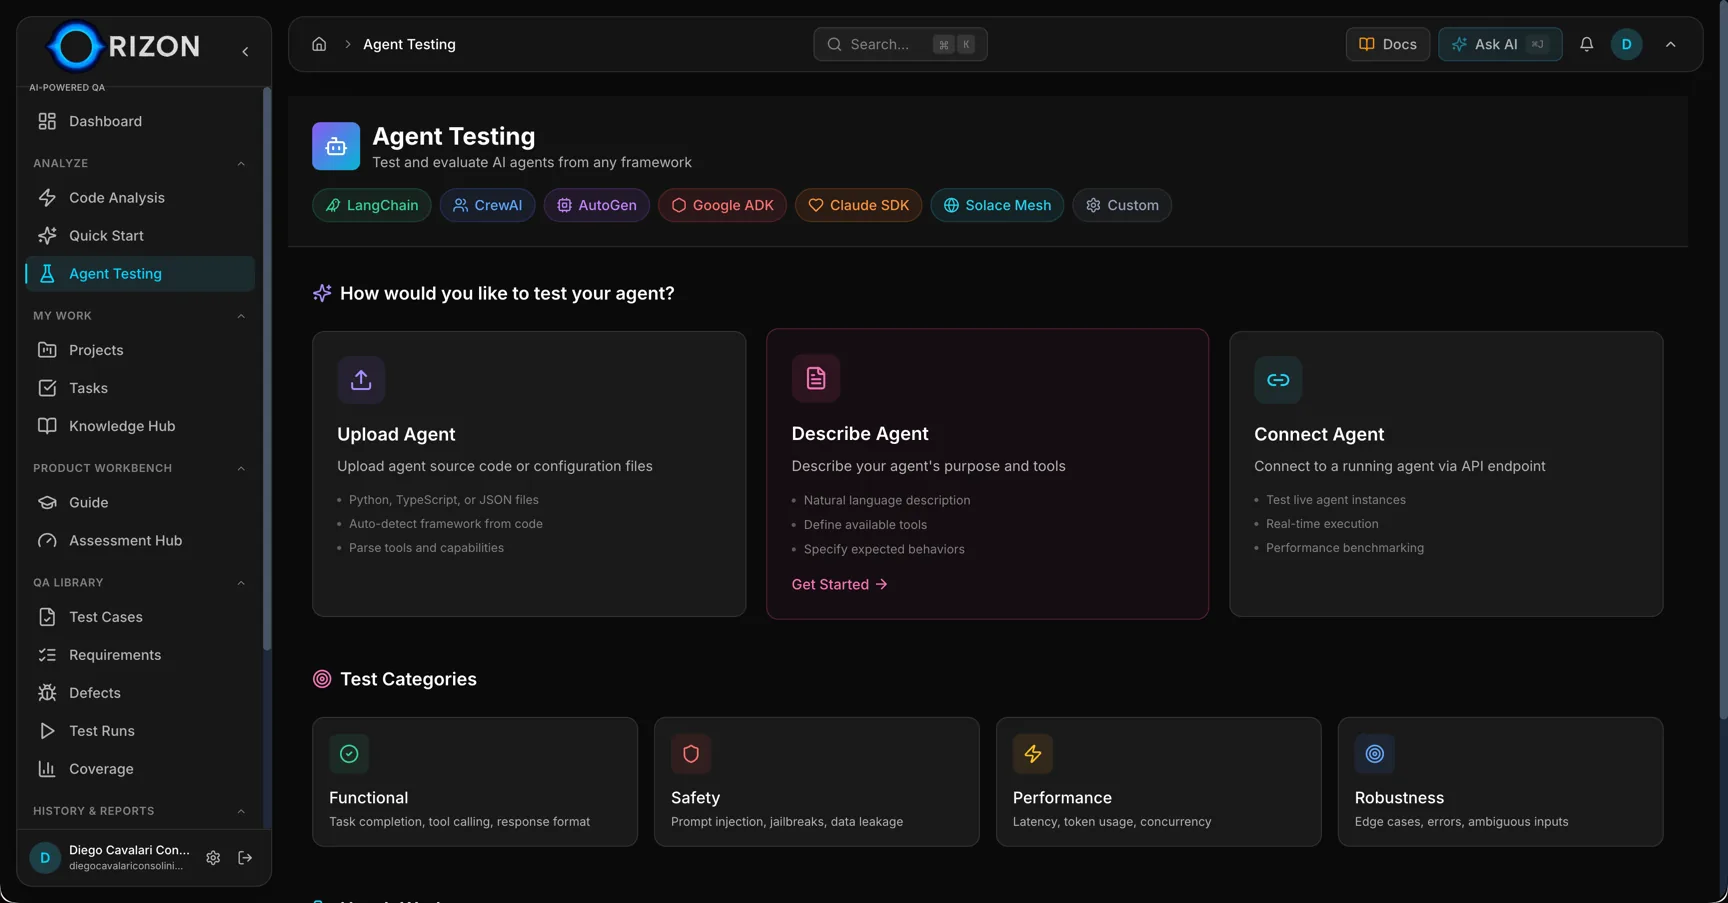Viewport: 1728px width, 903px height.
Task: Switch to the Dashboard page
Action: pyautogui.click(x=104, y=121)
